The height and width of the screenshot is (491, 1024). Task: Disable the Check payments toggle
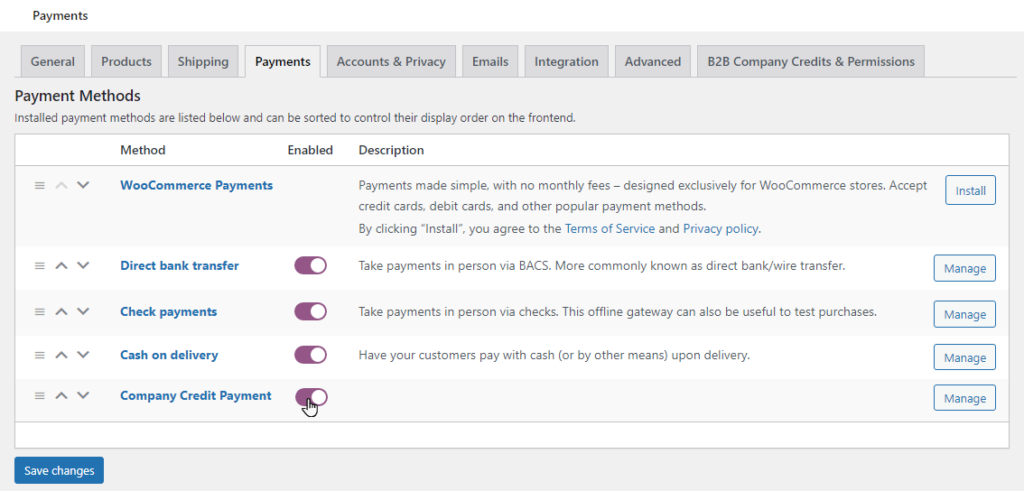tap(310, 311)
